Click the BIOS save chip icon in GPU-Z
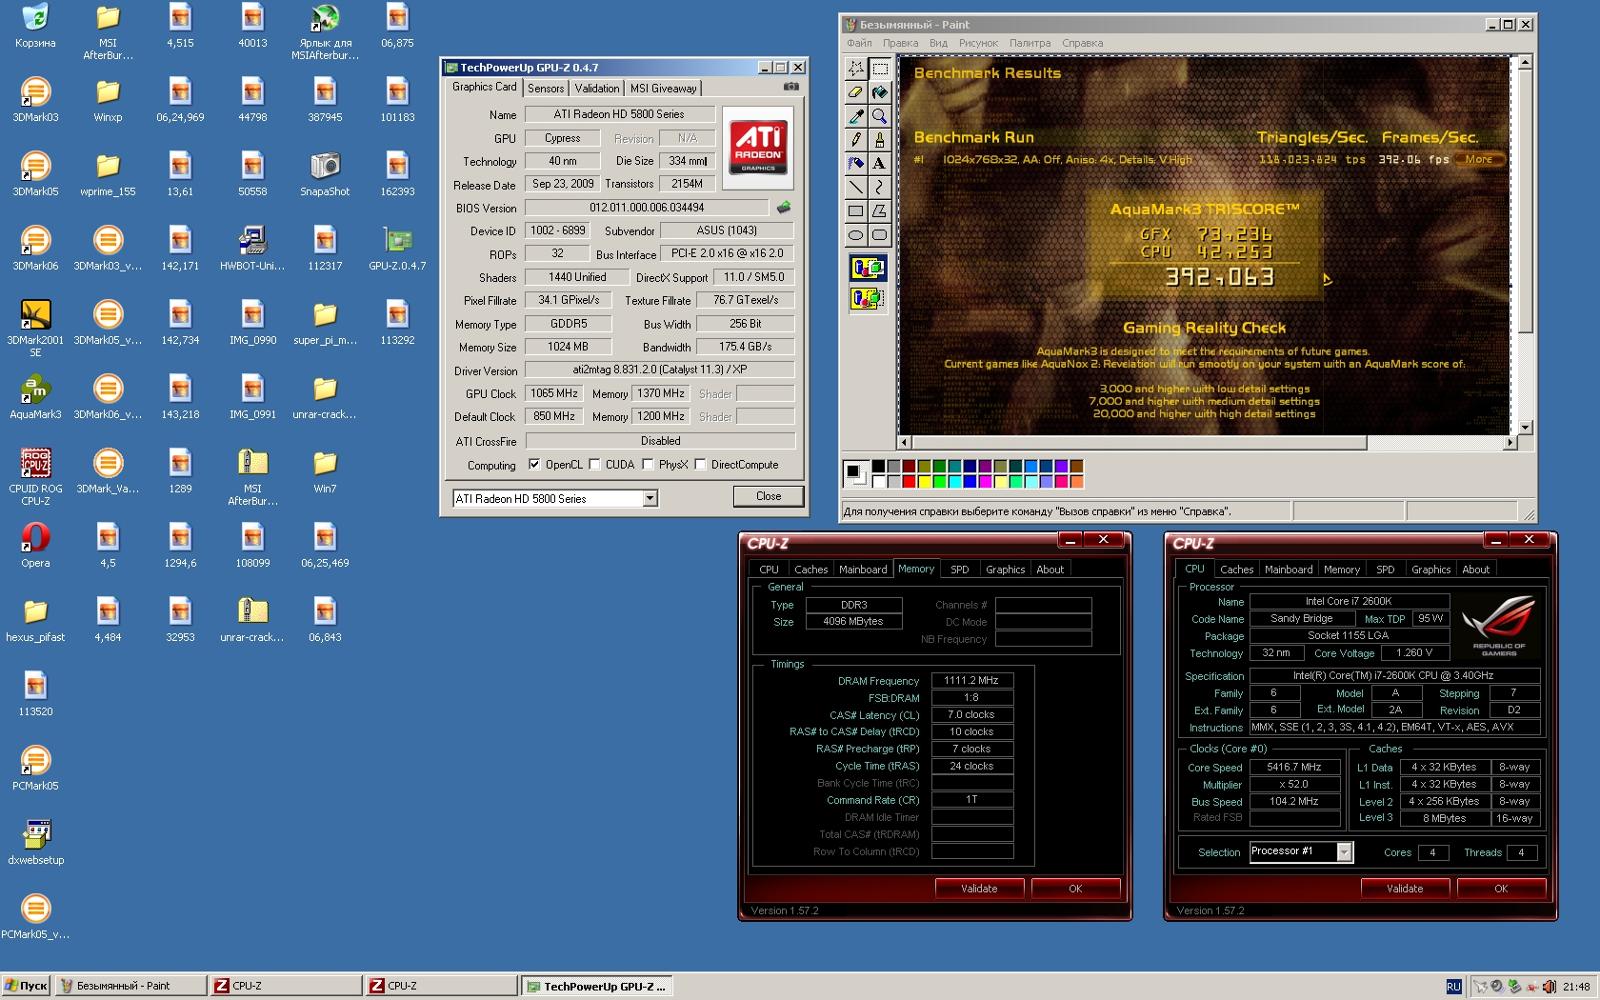 [784, 207]
